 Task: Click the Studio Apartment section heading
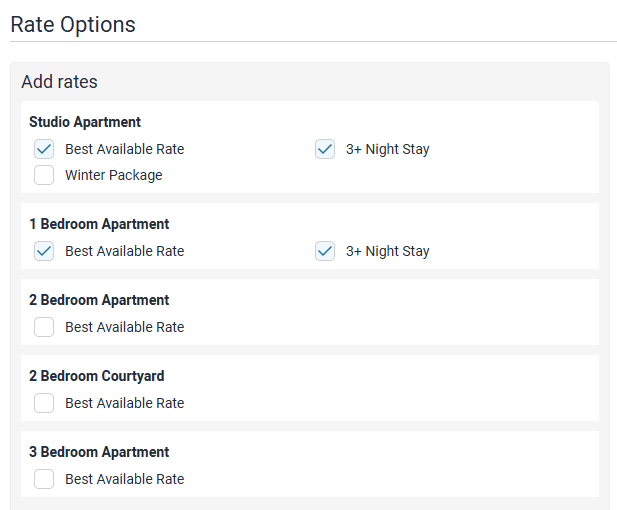point(85,122)
